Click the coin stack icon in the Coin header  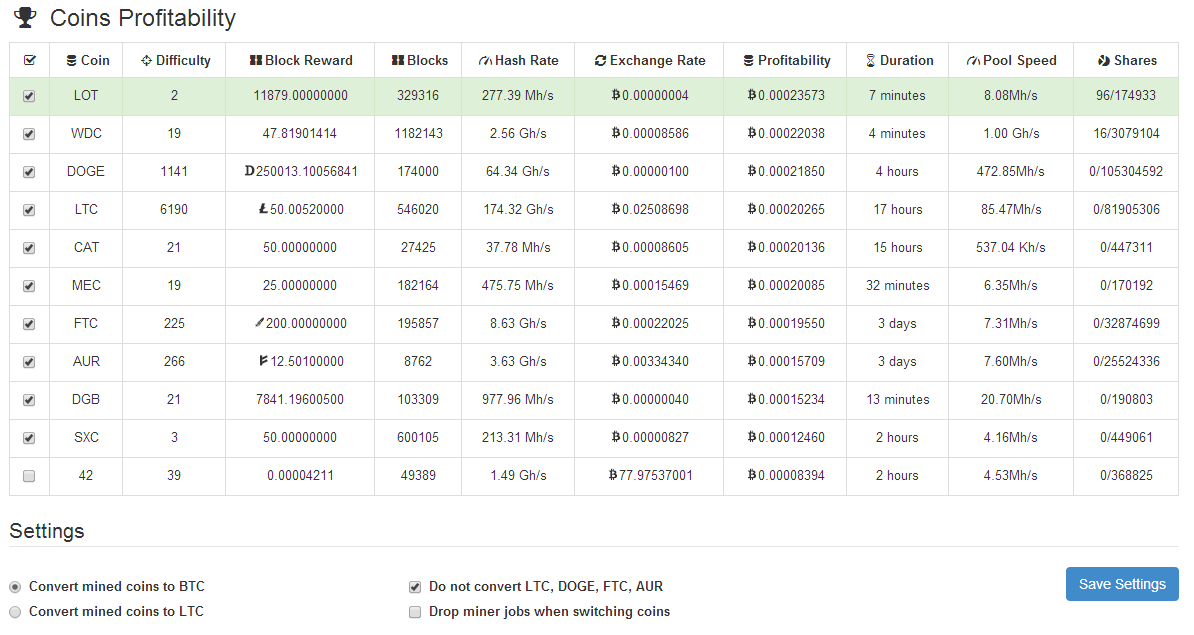[x=72, y=61]
